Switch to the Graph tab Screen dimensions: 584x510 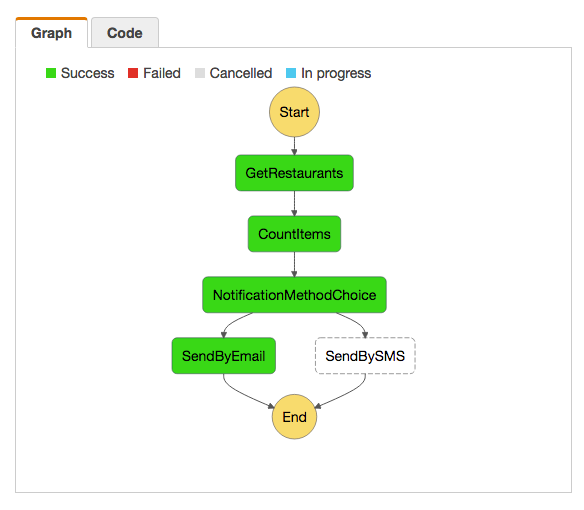point(51,33)
